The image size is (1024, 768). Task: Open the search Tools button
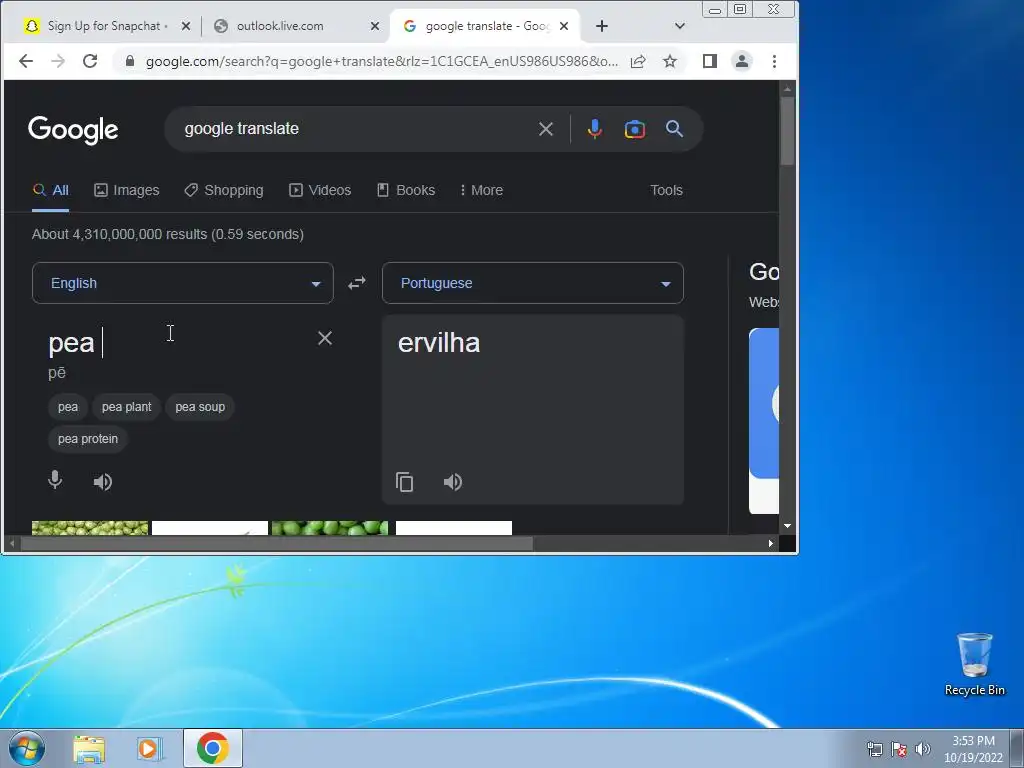click(666, 190)
